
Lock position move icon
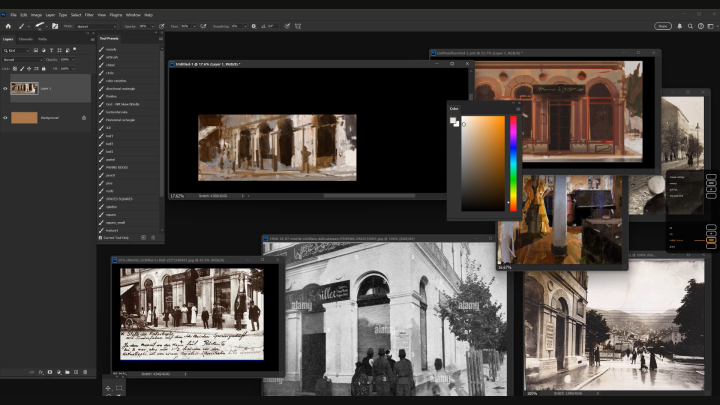pos(29,68)
